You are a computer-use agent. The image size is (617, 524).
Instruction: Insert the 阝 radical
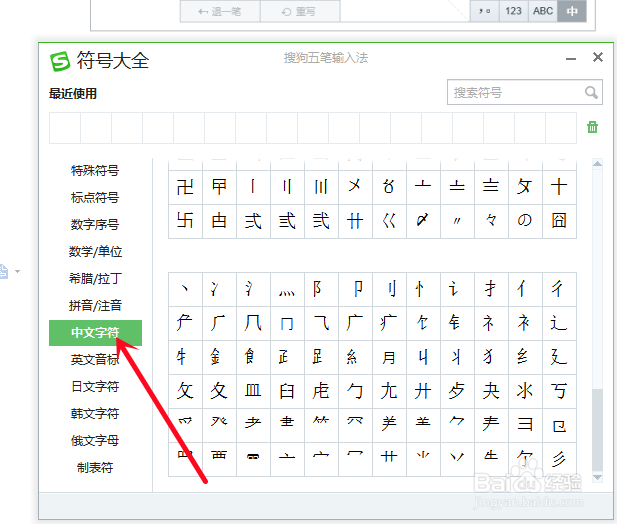(321, 289)
